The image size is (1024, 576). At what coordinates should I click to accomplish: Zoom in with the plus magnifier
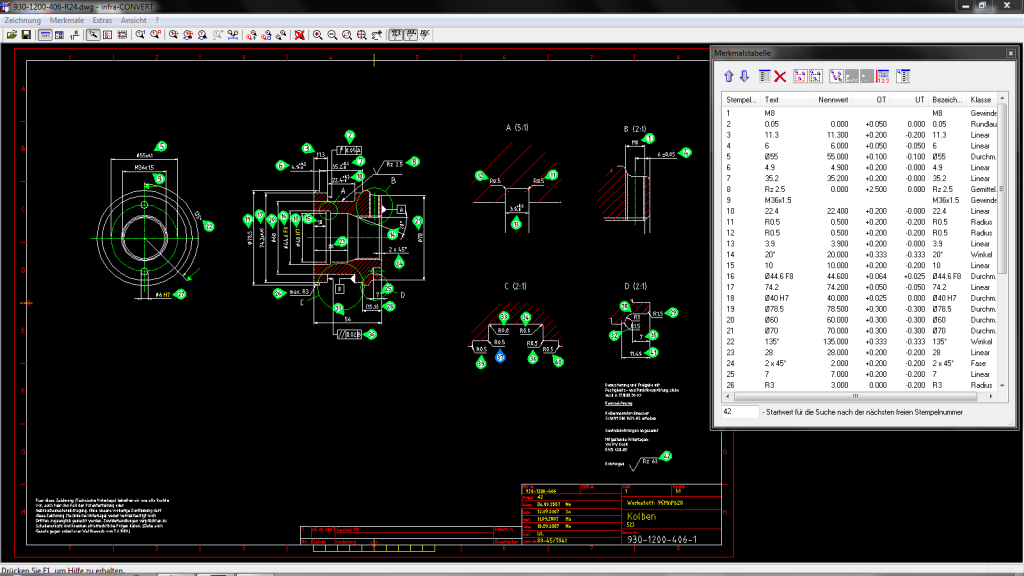[x=317, y=35]
